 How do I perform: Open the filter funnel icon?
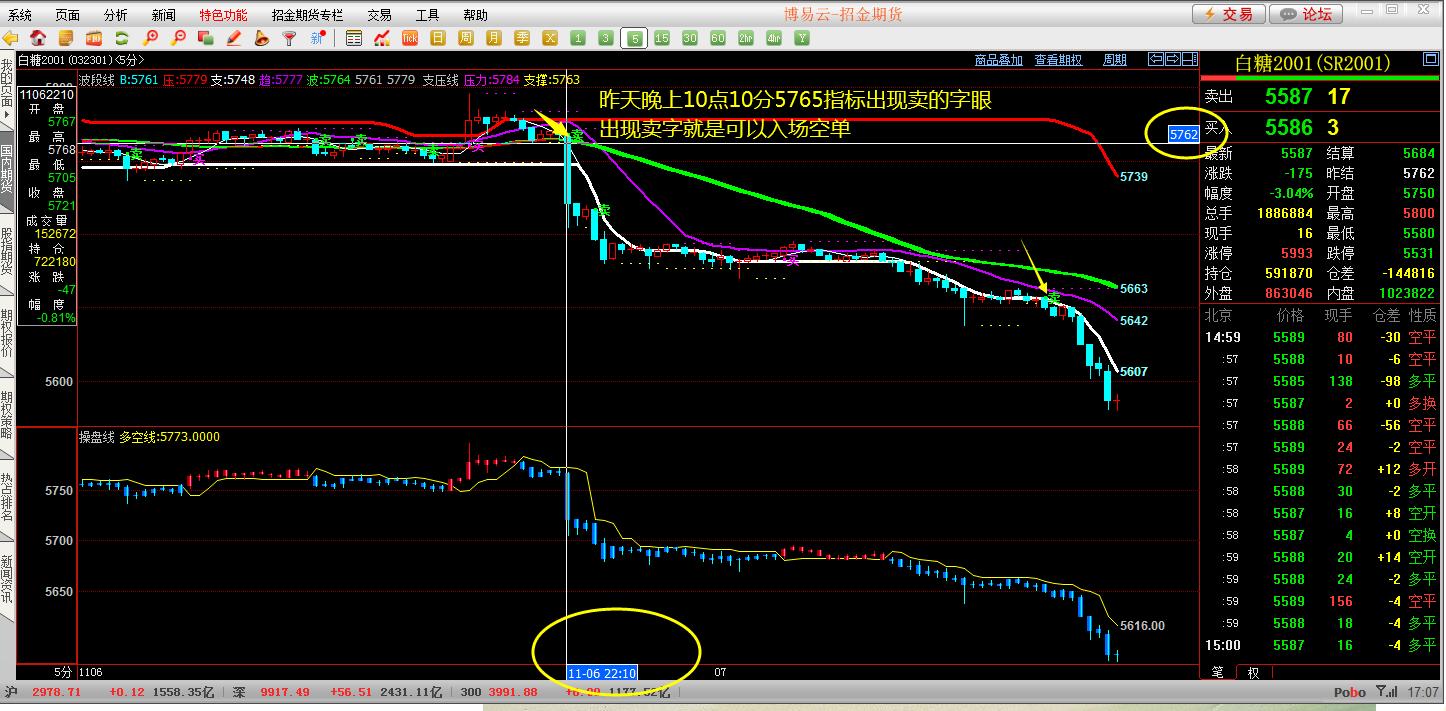[290, 38]
